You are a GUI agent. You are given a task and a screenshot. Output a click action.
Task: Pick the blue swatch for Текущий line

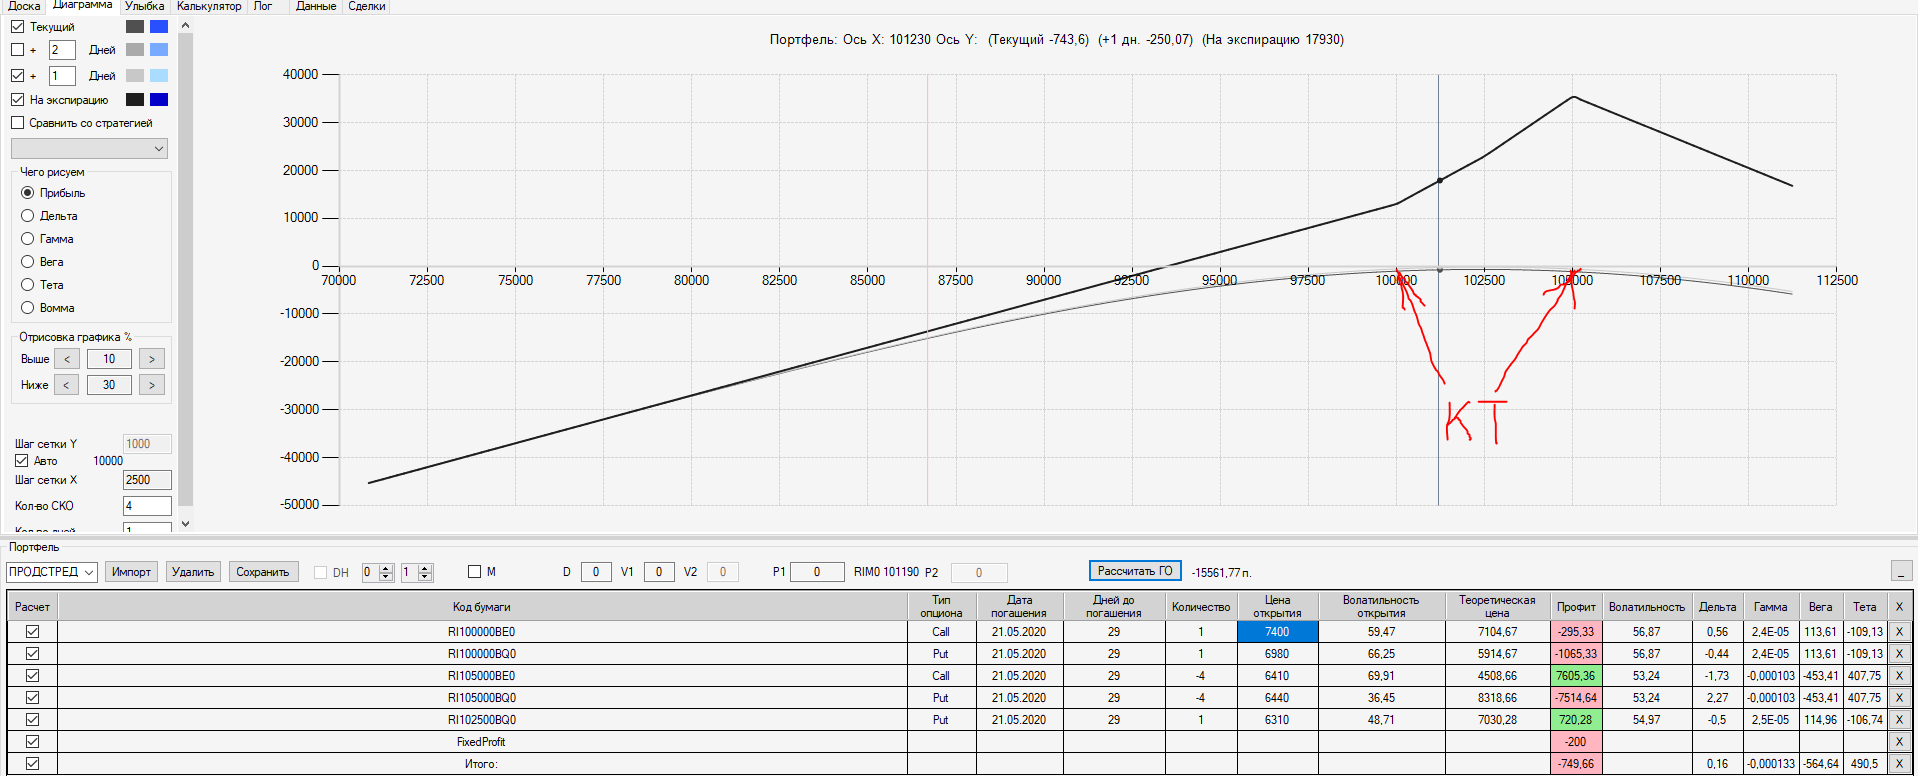point(159,27)
